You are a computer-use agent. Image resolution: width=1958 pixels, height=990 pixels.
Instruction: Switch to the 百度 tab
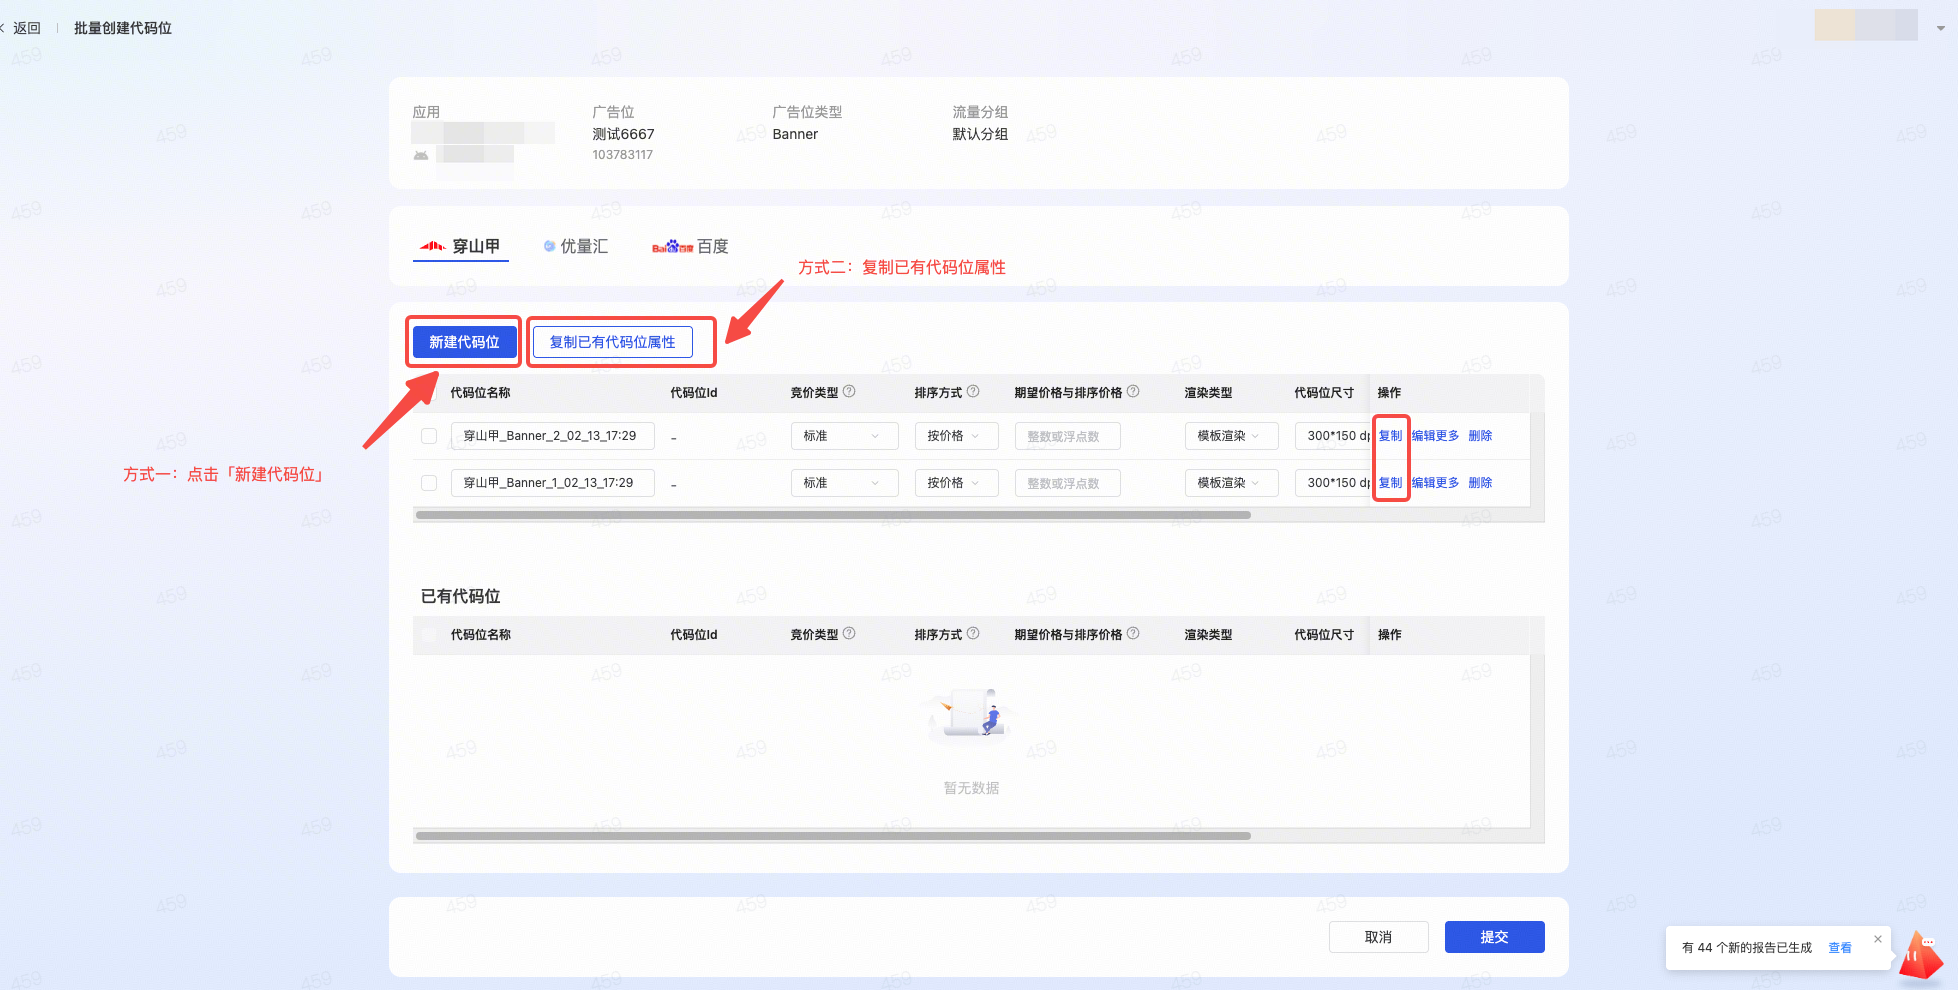(690, 246)
